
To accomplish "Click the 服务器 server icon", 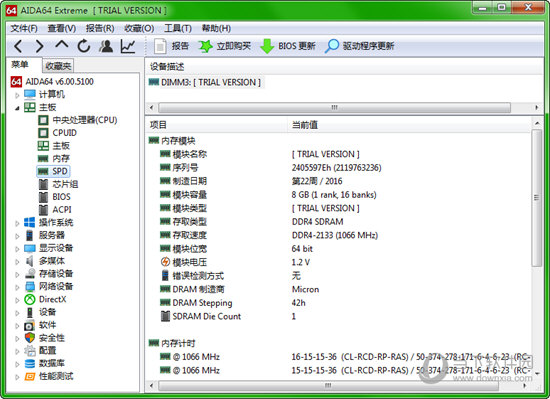I will click(29, 235).
